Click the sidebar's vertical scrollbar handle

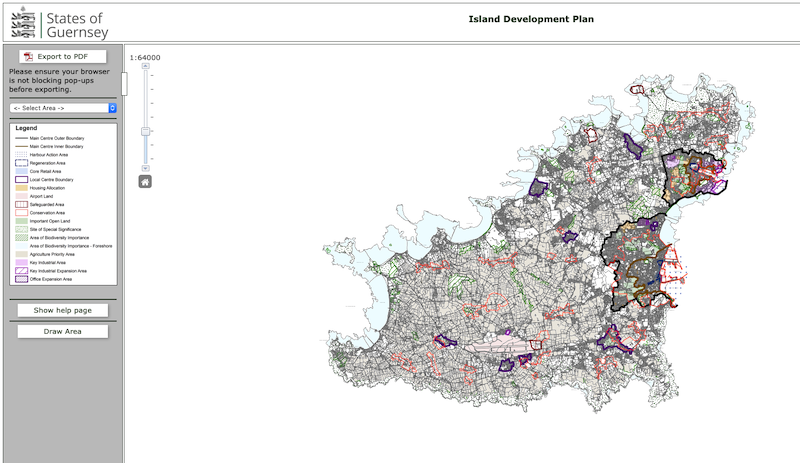[x=124, y=84]
